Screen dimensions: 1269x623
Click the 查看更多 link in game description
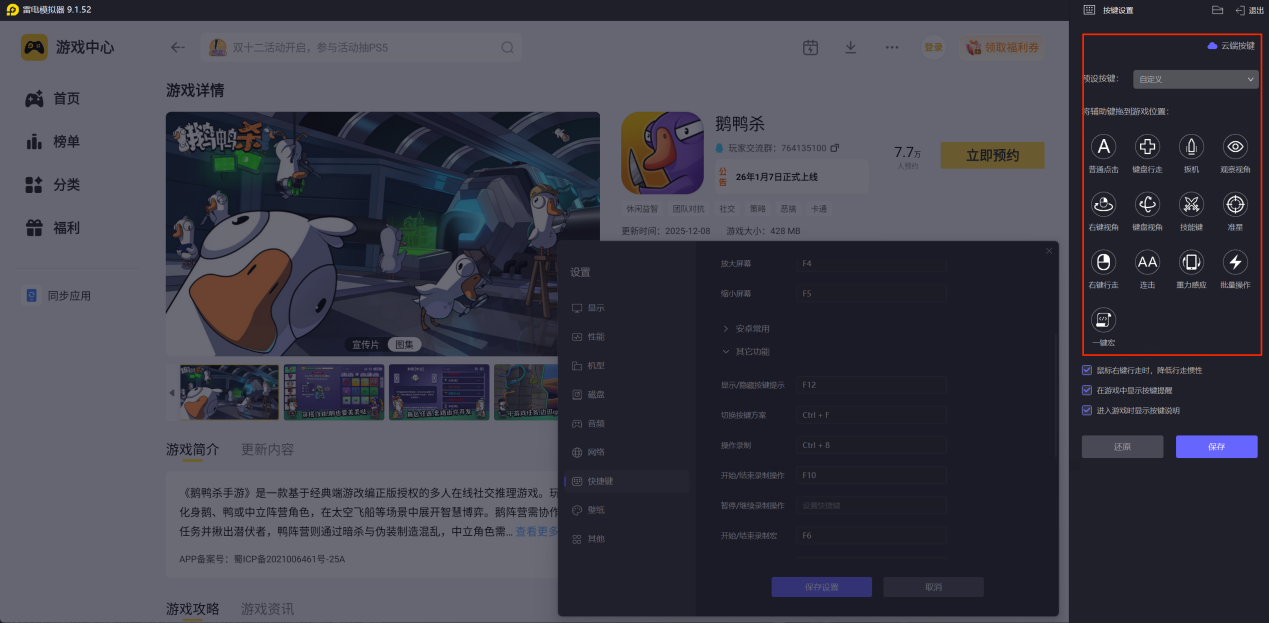(536, 531)
